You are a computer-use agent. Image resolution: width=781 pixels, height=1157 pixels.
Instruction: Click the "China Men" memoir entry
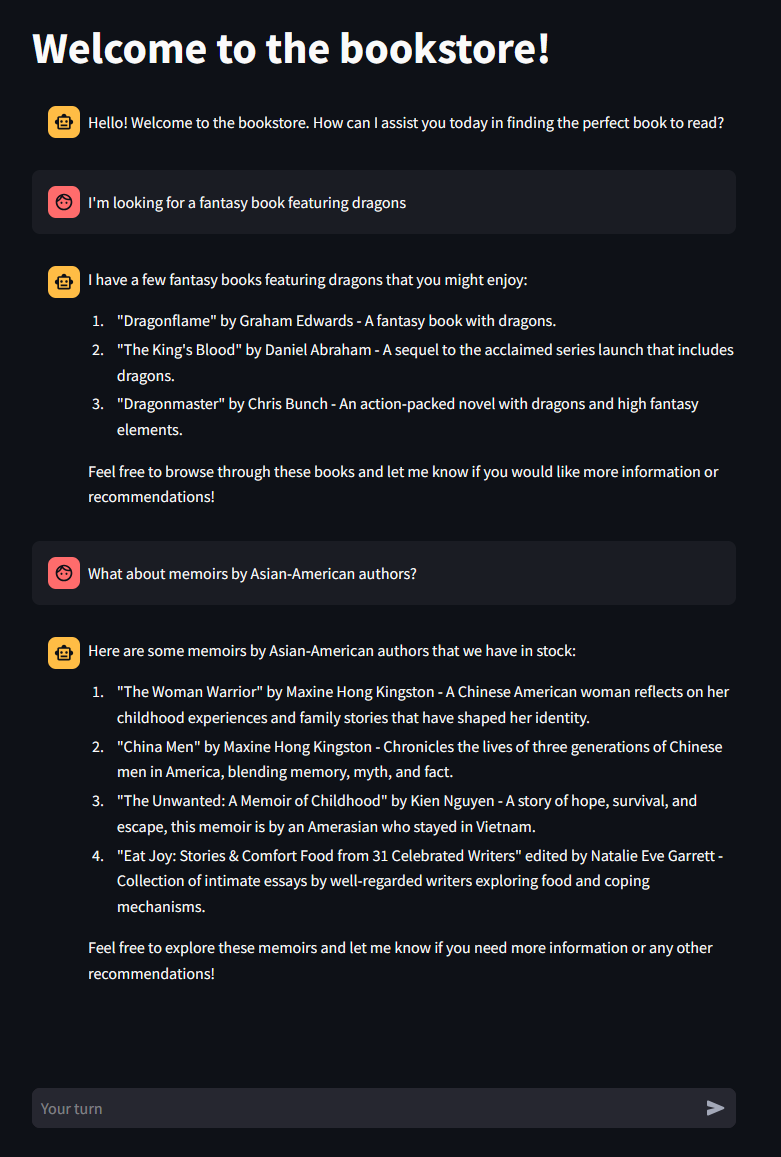point(419,759)
